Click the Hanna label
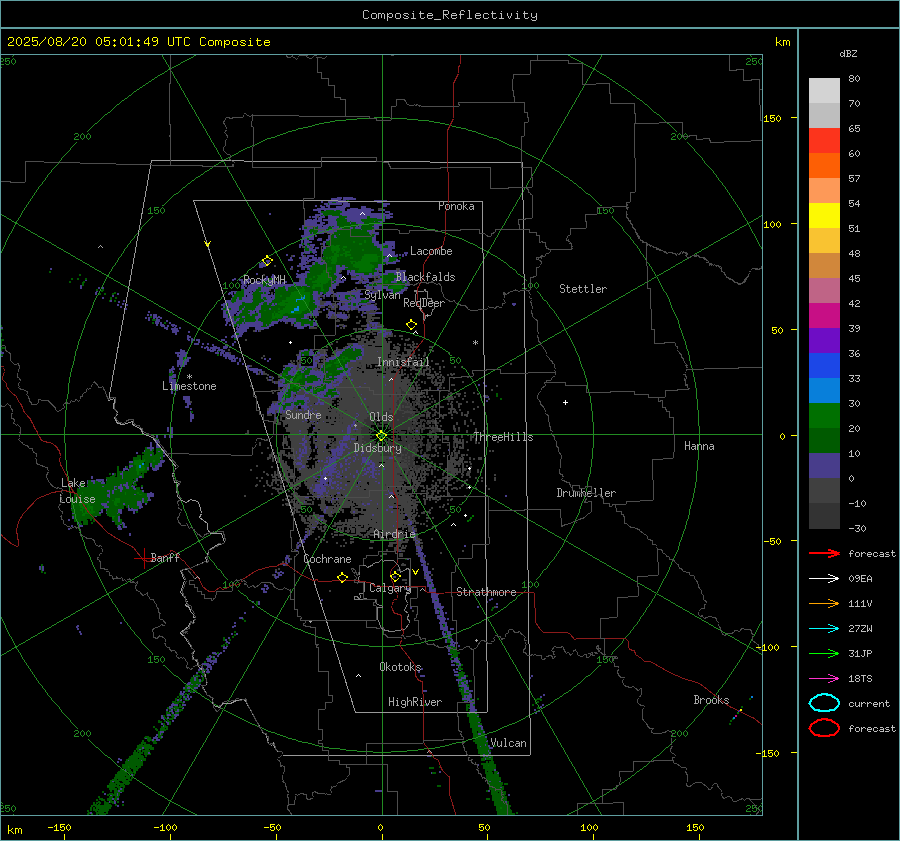 [x=699, y=446]
